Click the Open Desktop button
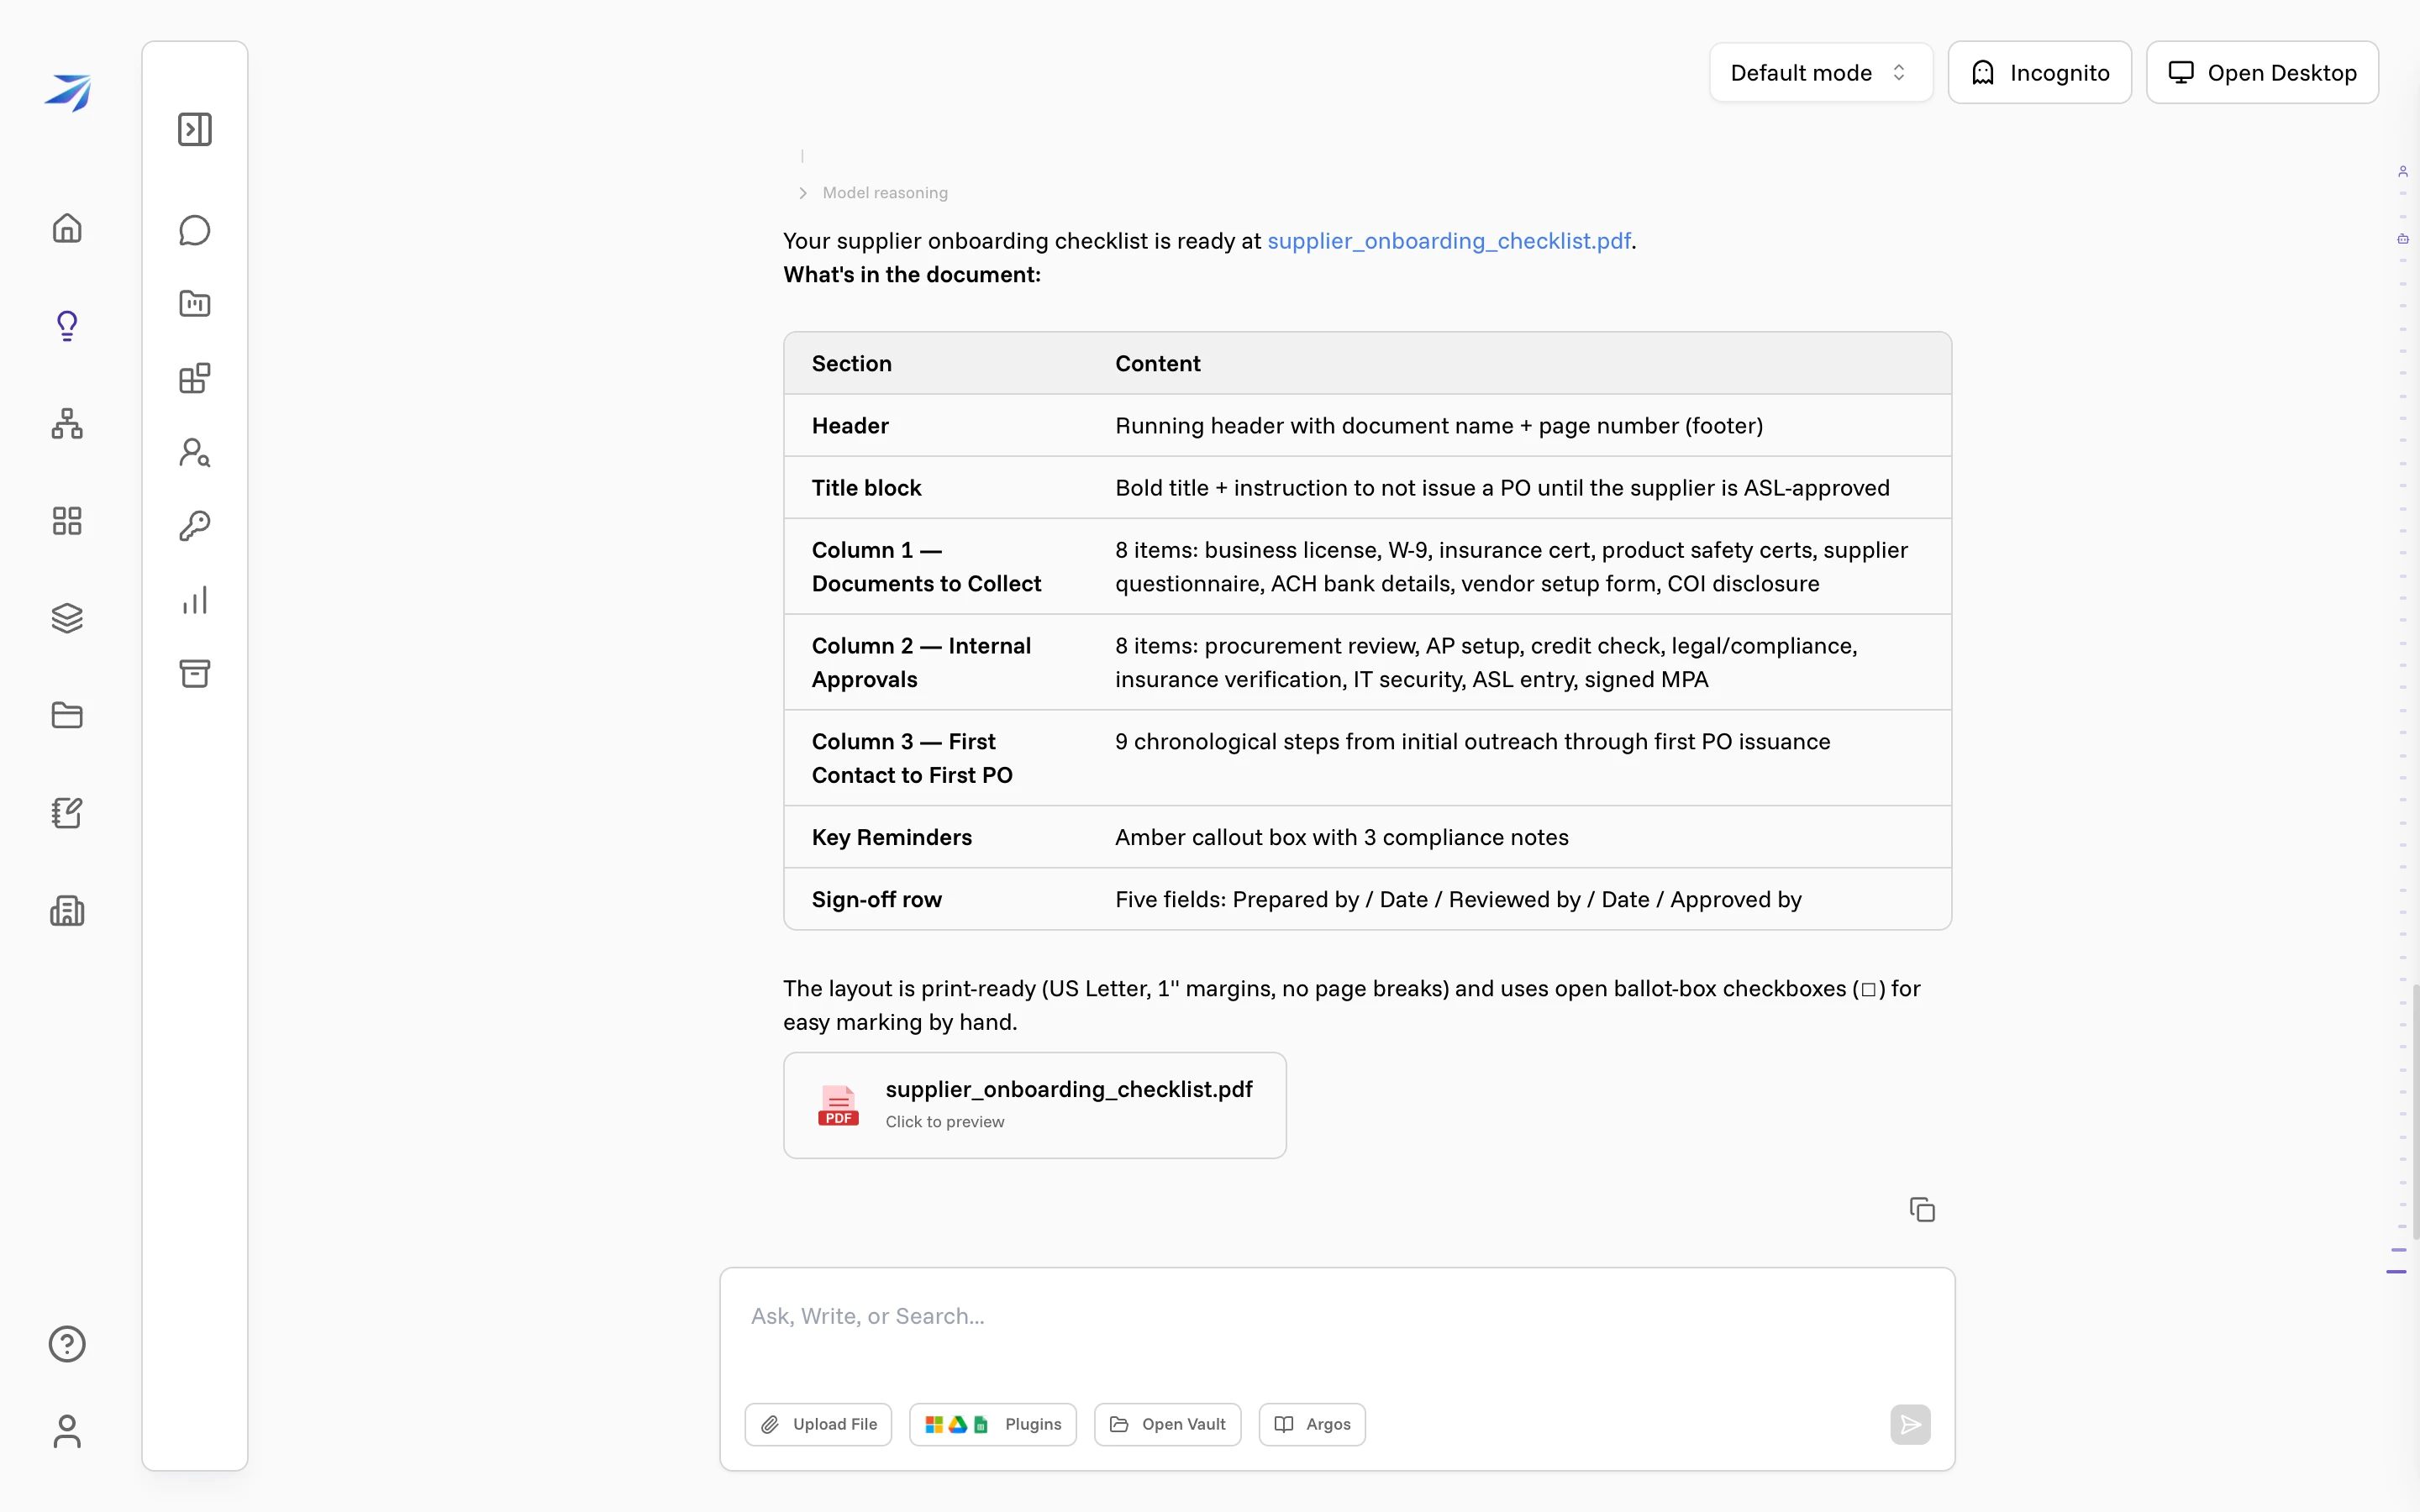This screenshot has height=1512, width=2420. pyautogui.click(x=2262, y=73)
